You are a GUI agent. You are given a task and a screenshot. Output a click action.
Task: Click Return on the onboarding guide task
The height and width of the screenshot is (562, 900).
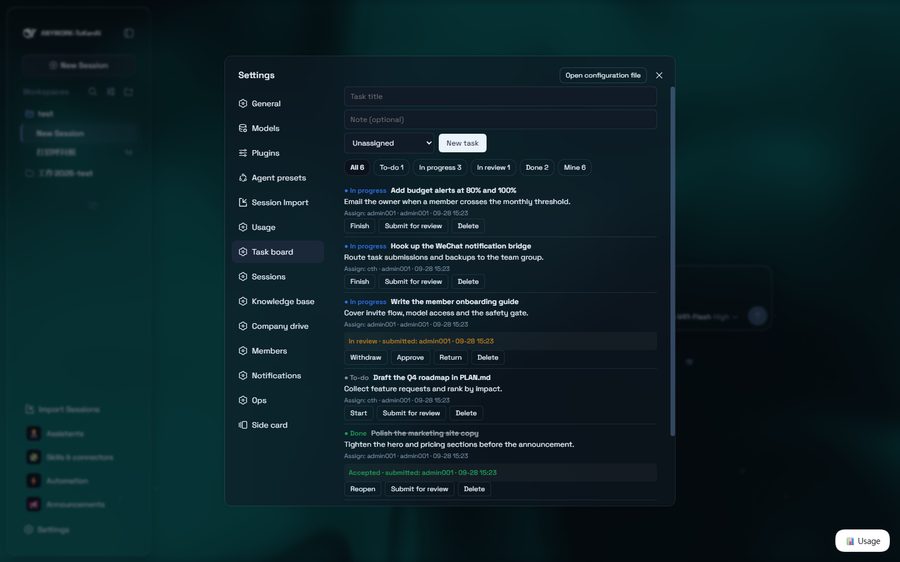click(x=450, y=357)
